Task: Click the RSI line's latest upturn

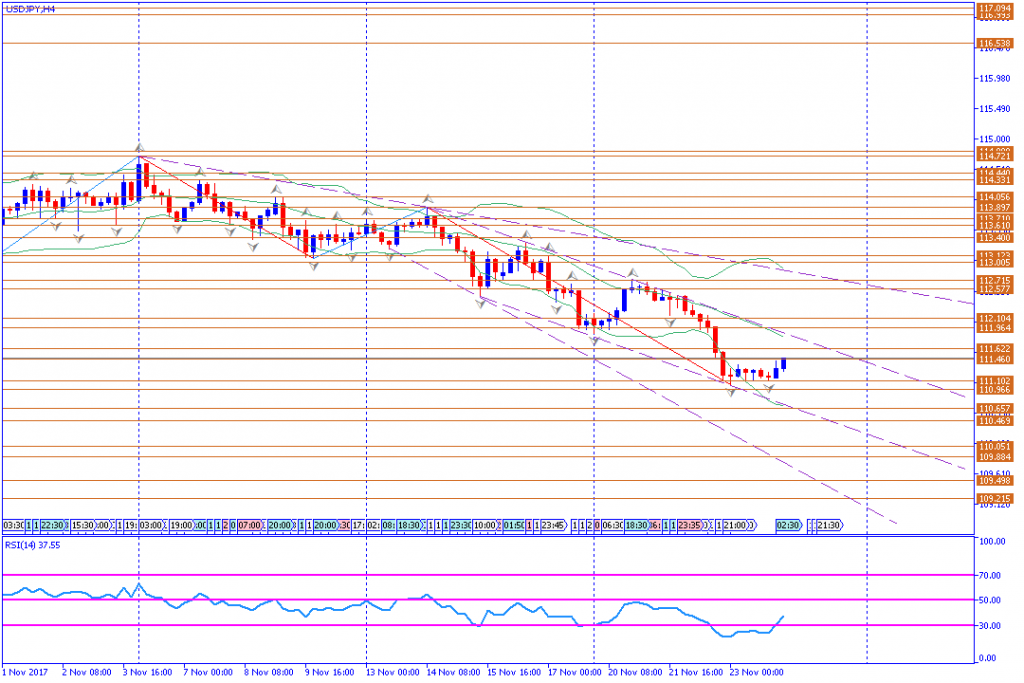Action: tap(782, 618)
